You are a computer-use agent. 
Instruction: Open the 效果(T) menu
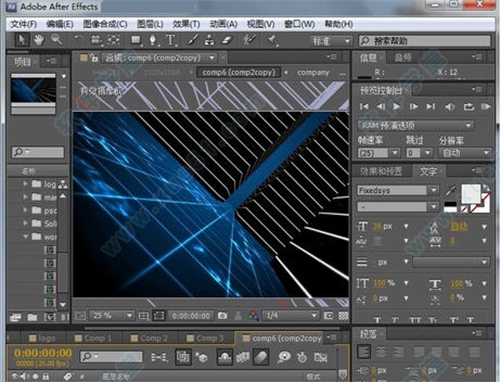point(186,24)
